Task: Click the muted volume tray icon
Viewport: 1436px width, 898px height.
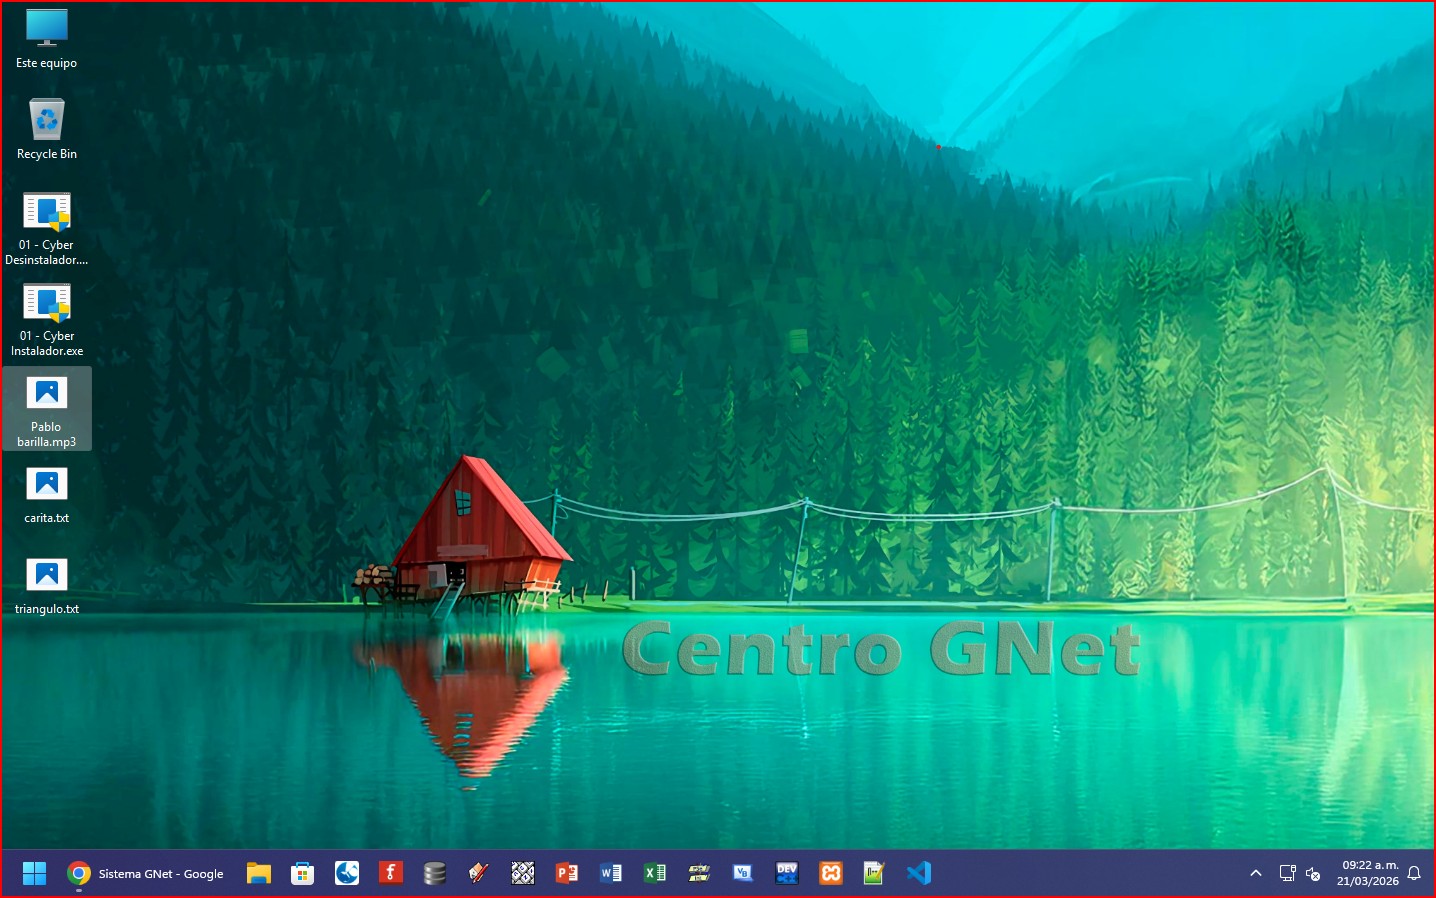Action: (1313, 874)
